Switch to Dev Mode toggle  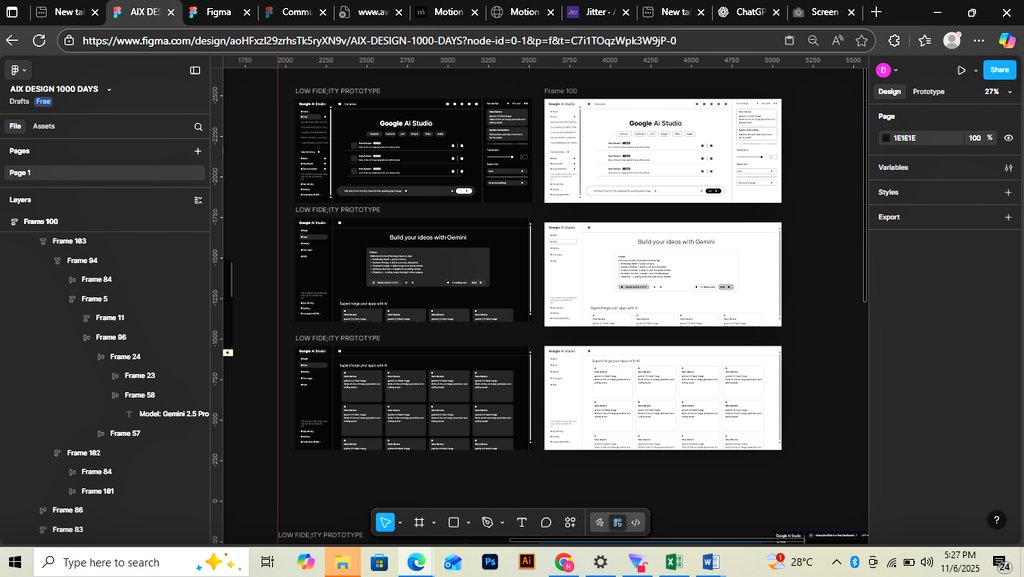(636, 522)
